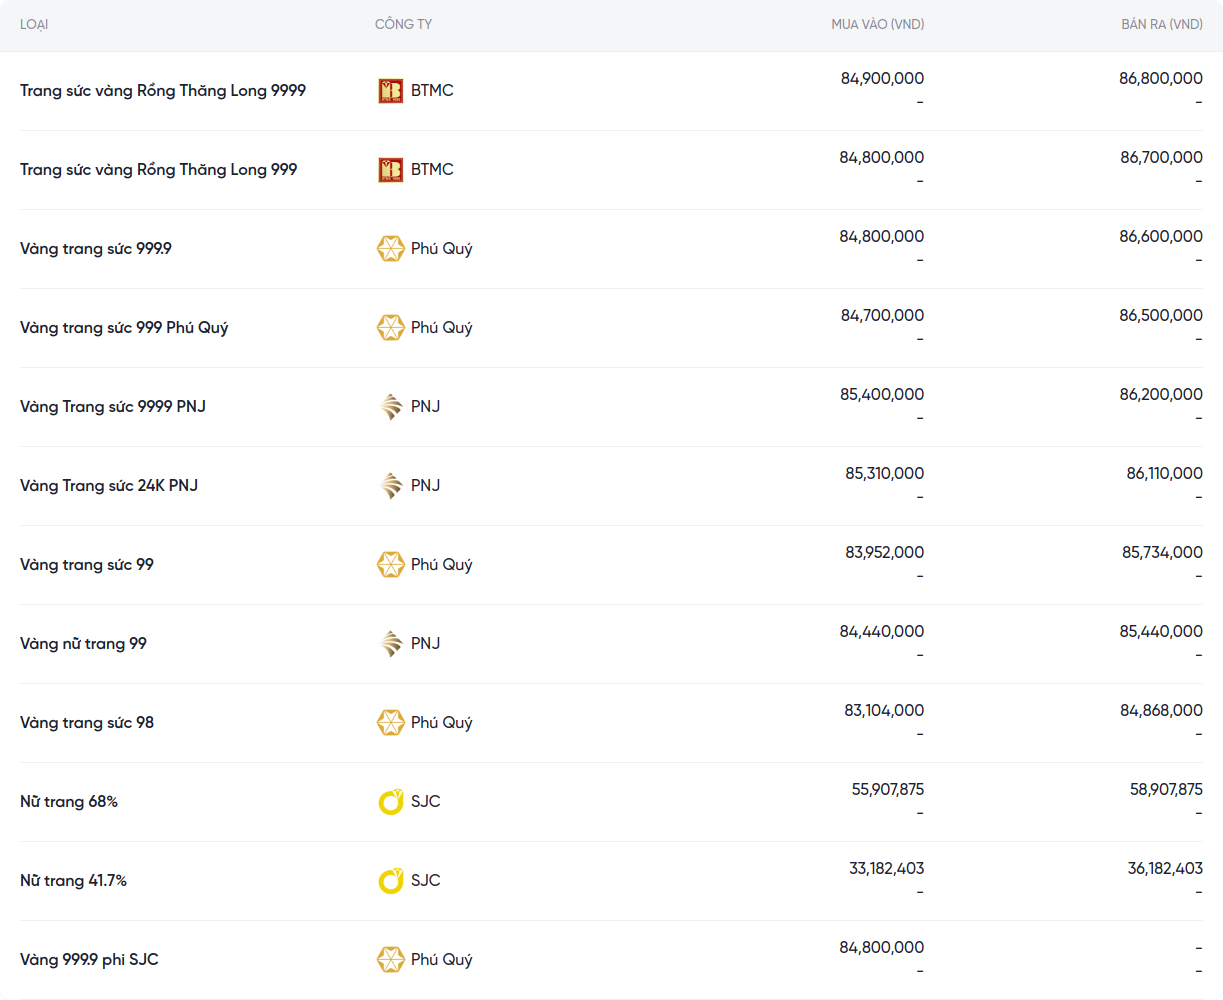
Task: Click Phú Quý logo in Vàng 999.9 phi SJC row
Action: [390, 960]
